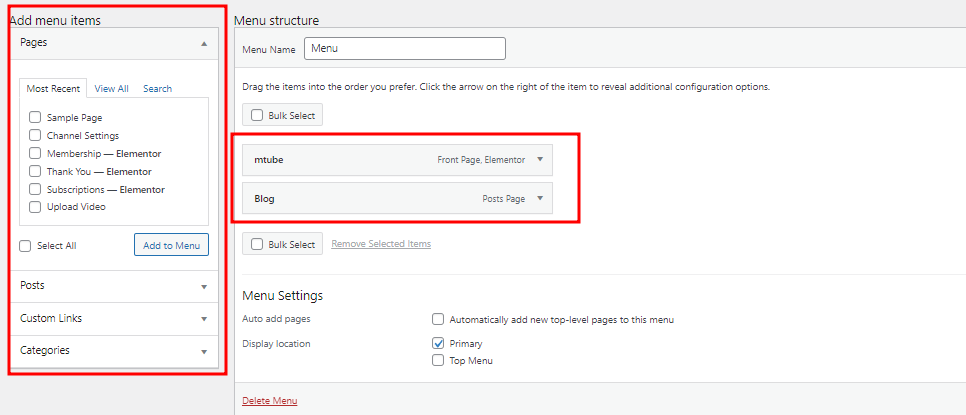Open the Categories accordion header
This screenshot has height=415, width=966.
[114, 351]
